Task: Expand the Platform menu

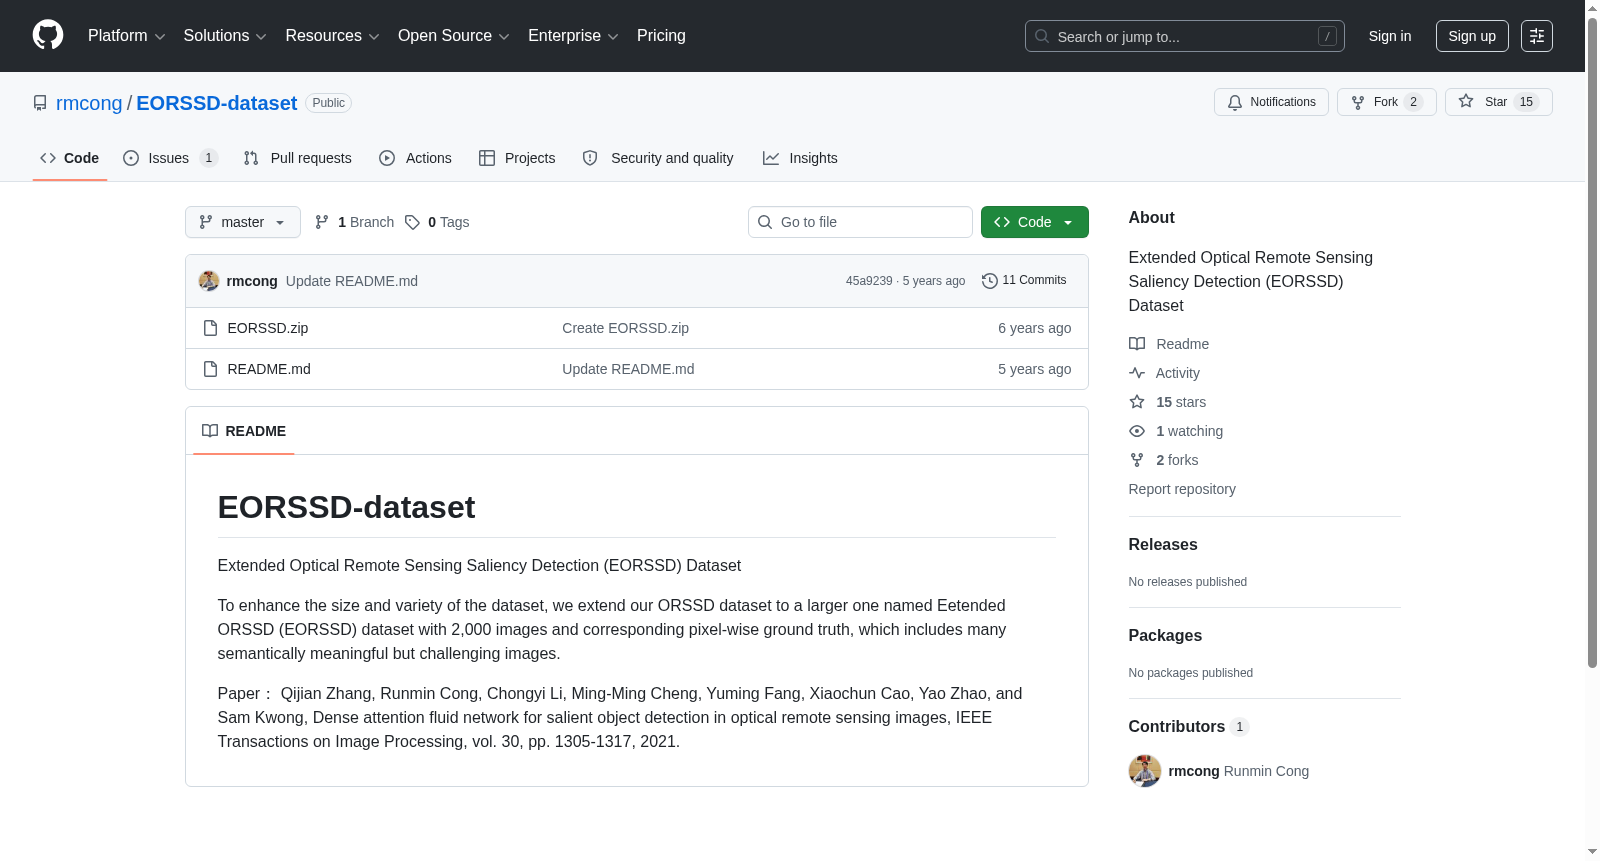Action: pos(127,36)
